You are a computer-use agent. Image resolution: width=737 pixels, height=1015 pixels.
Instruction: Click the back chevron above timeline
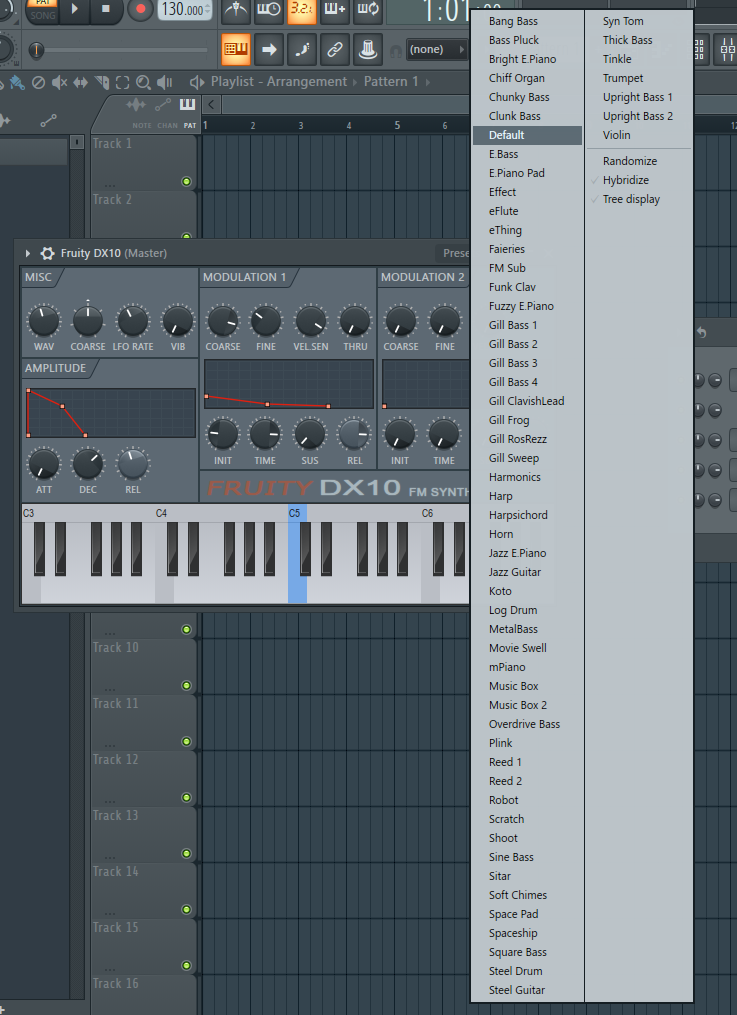point(211,104)
